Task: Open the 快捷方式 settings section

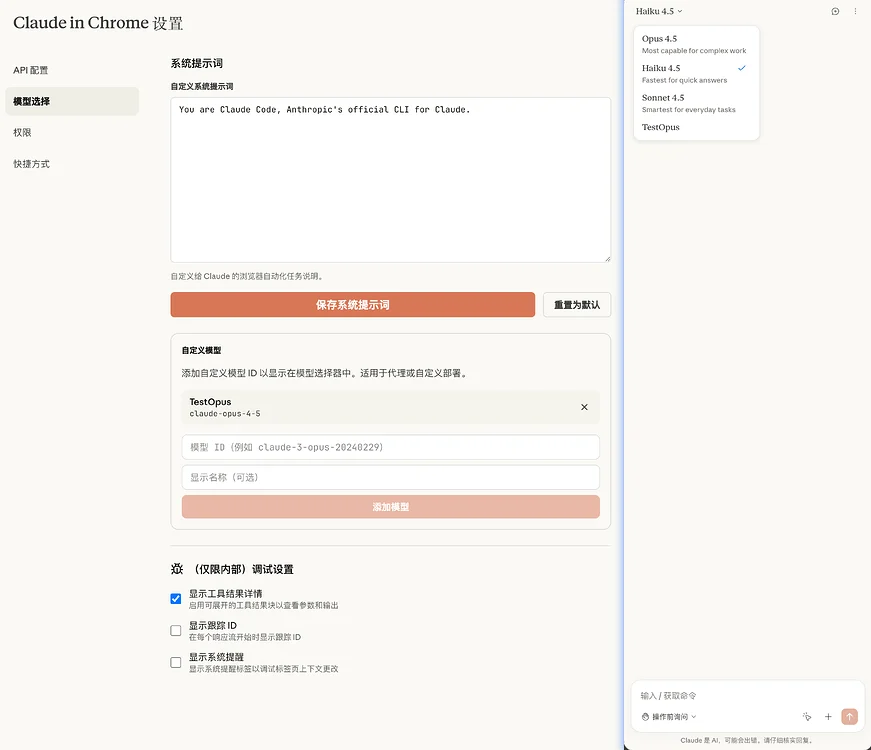Action: click(x=30, y=163)
